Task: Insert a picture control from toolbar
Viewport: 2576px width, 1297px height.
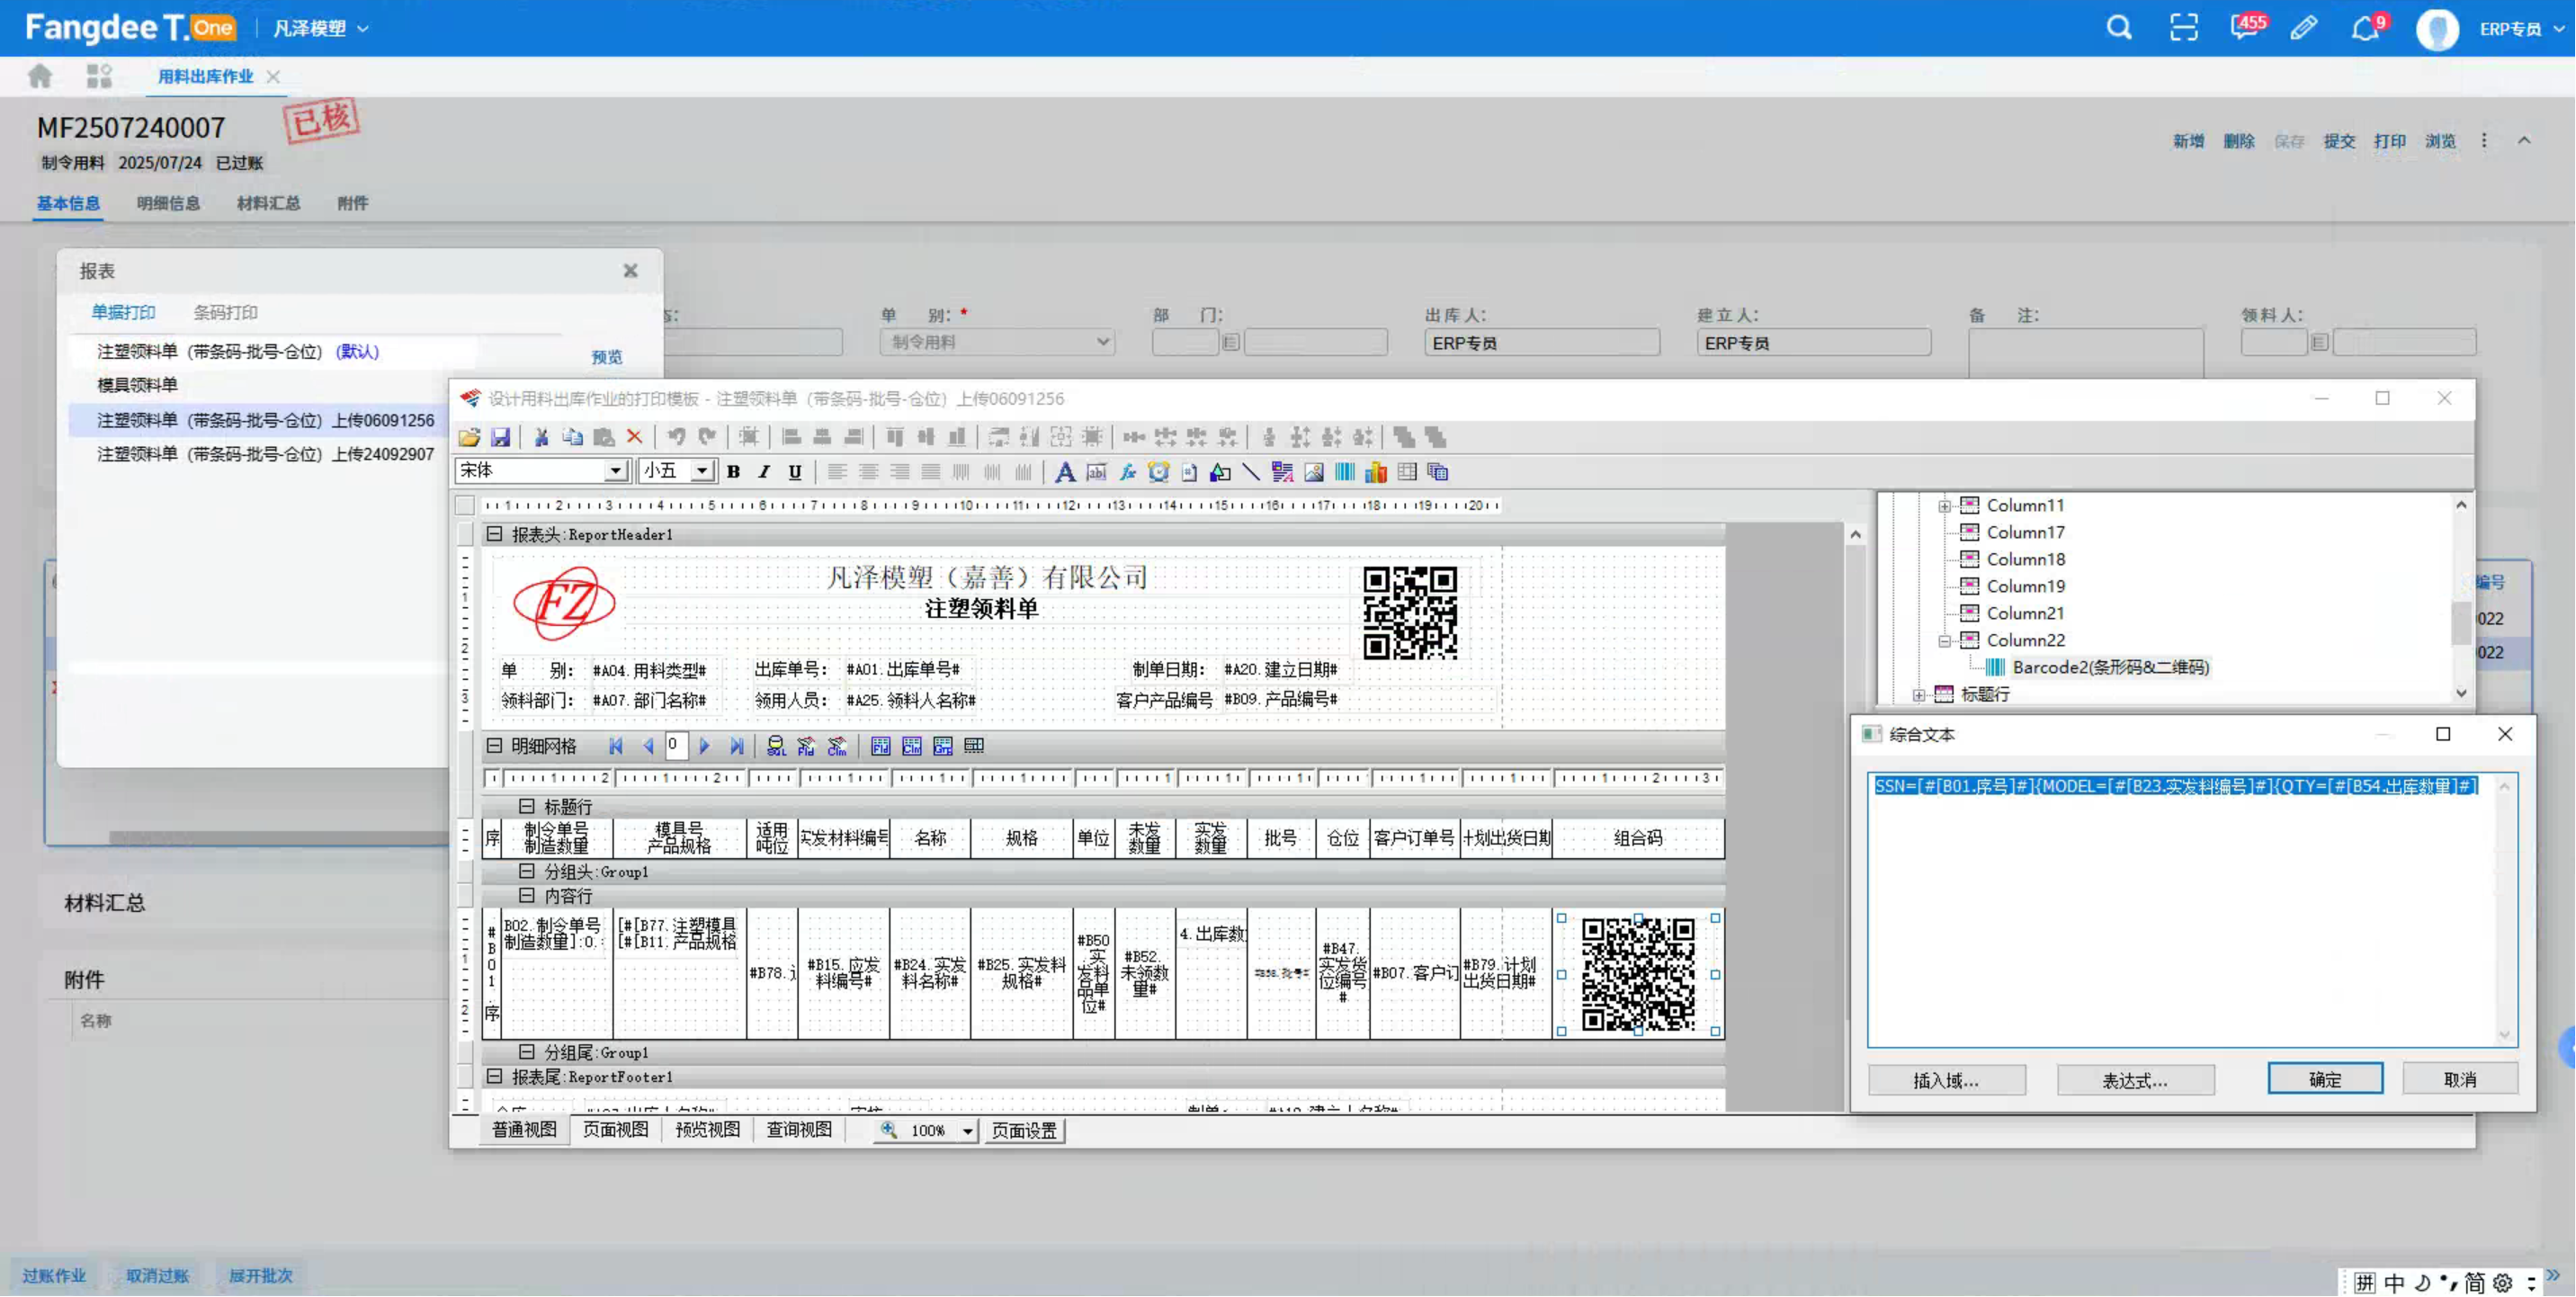Action: click(1314, 472)
